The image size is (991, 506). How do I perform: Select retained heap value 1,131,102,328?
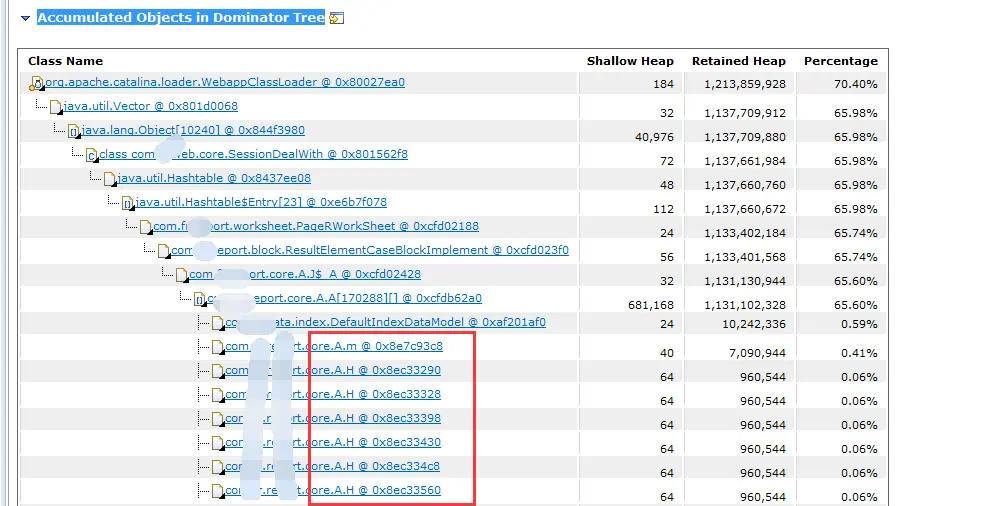(745, 305)
